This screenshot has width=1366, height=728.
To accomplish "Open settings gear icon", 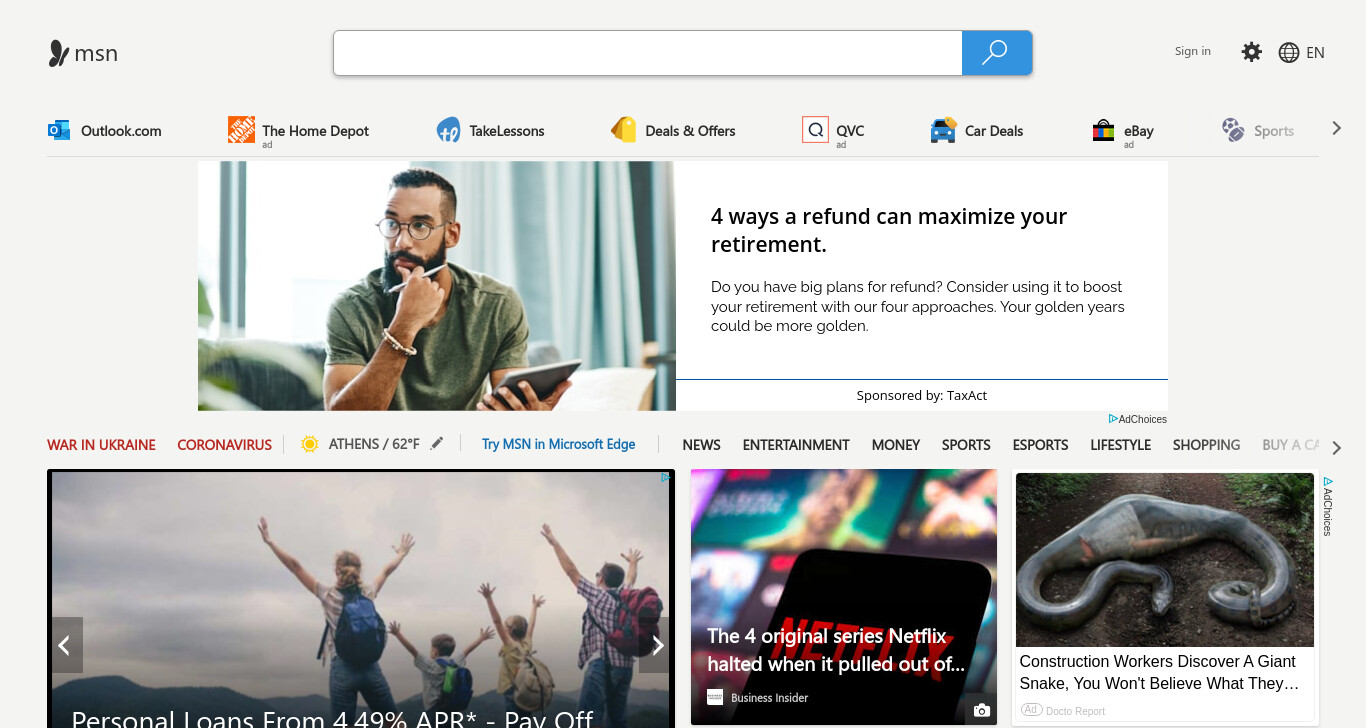I will 1251,52.
